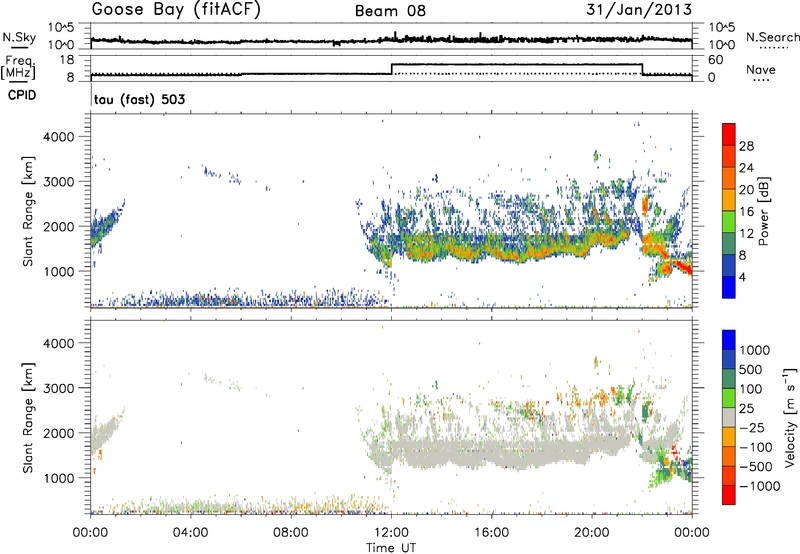Select the 04:00 time tick label
800x554 pixels.
tap(191, 533)
